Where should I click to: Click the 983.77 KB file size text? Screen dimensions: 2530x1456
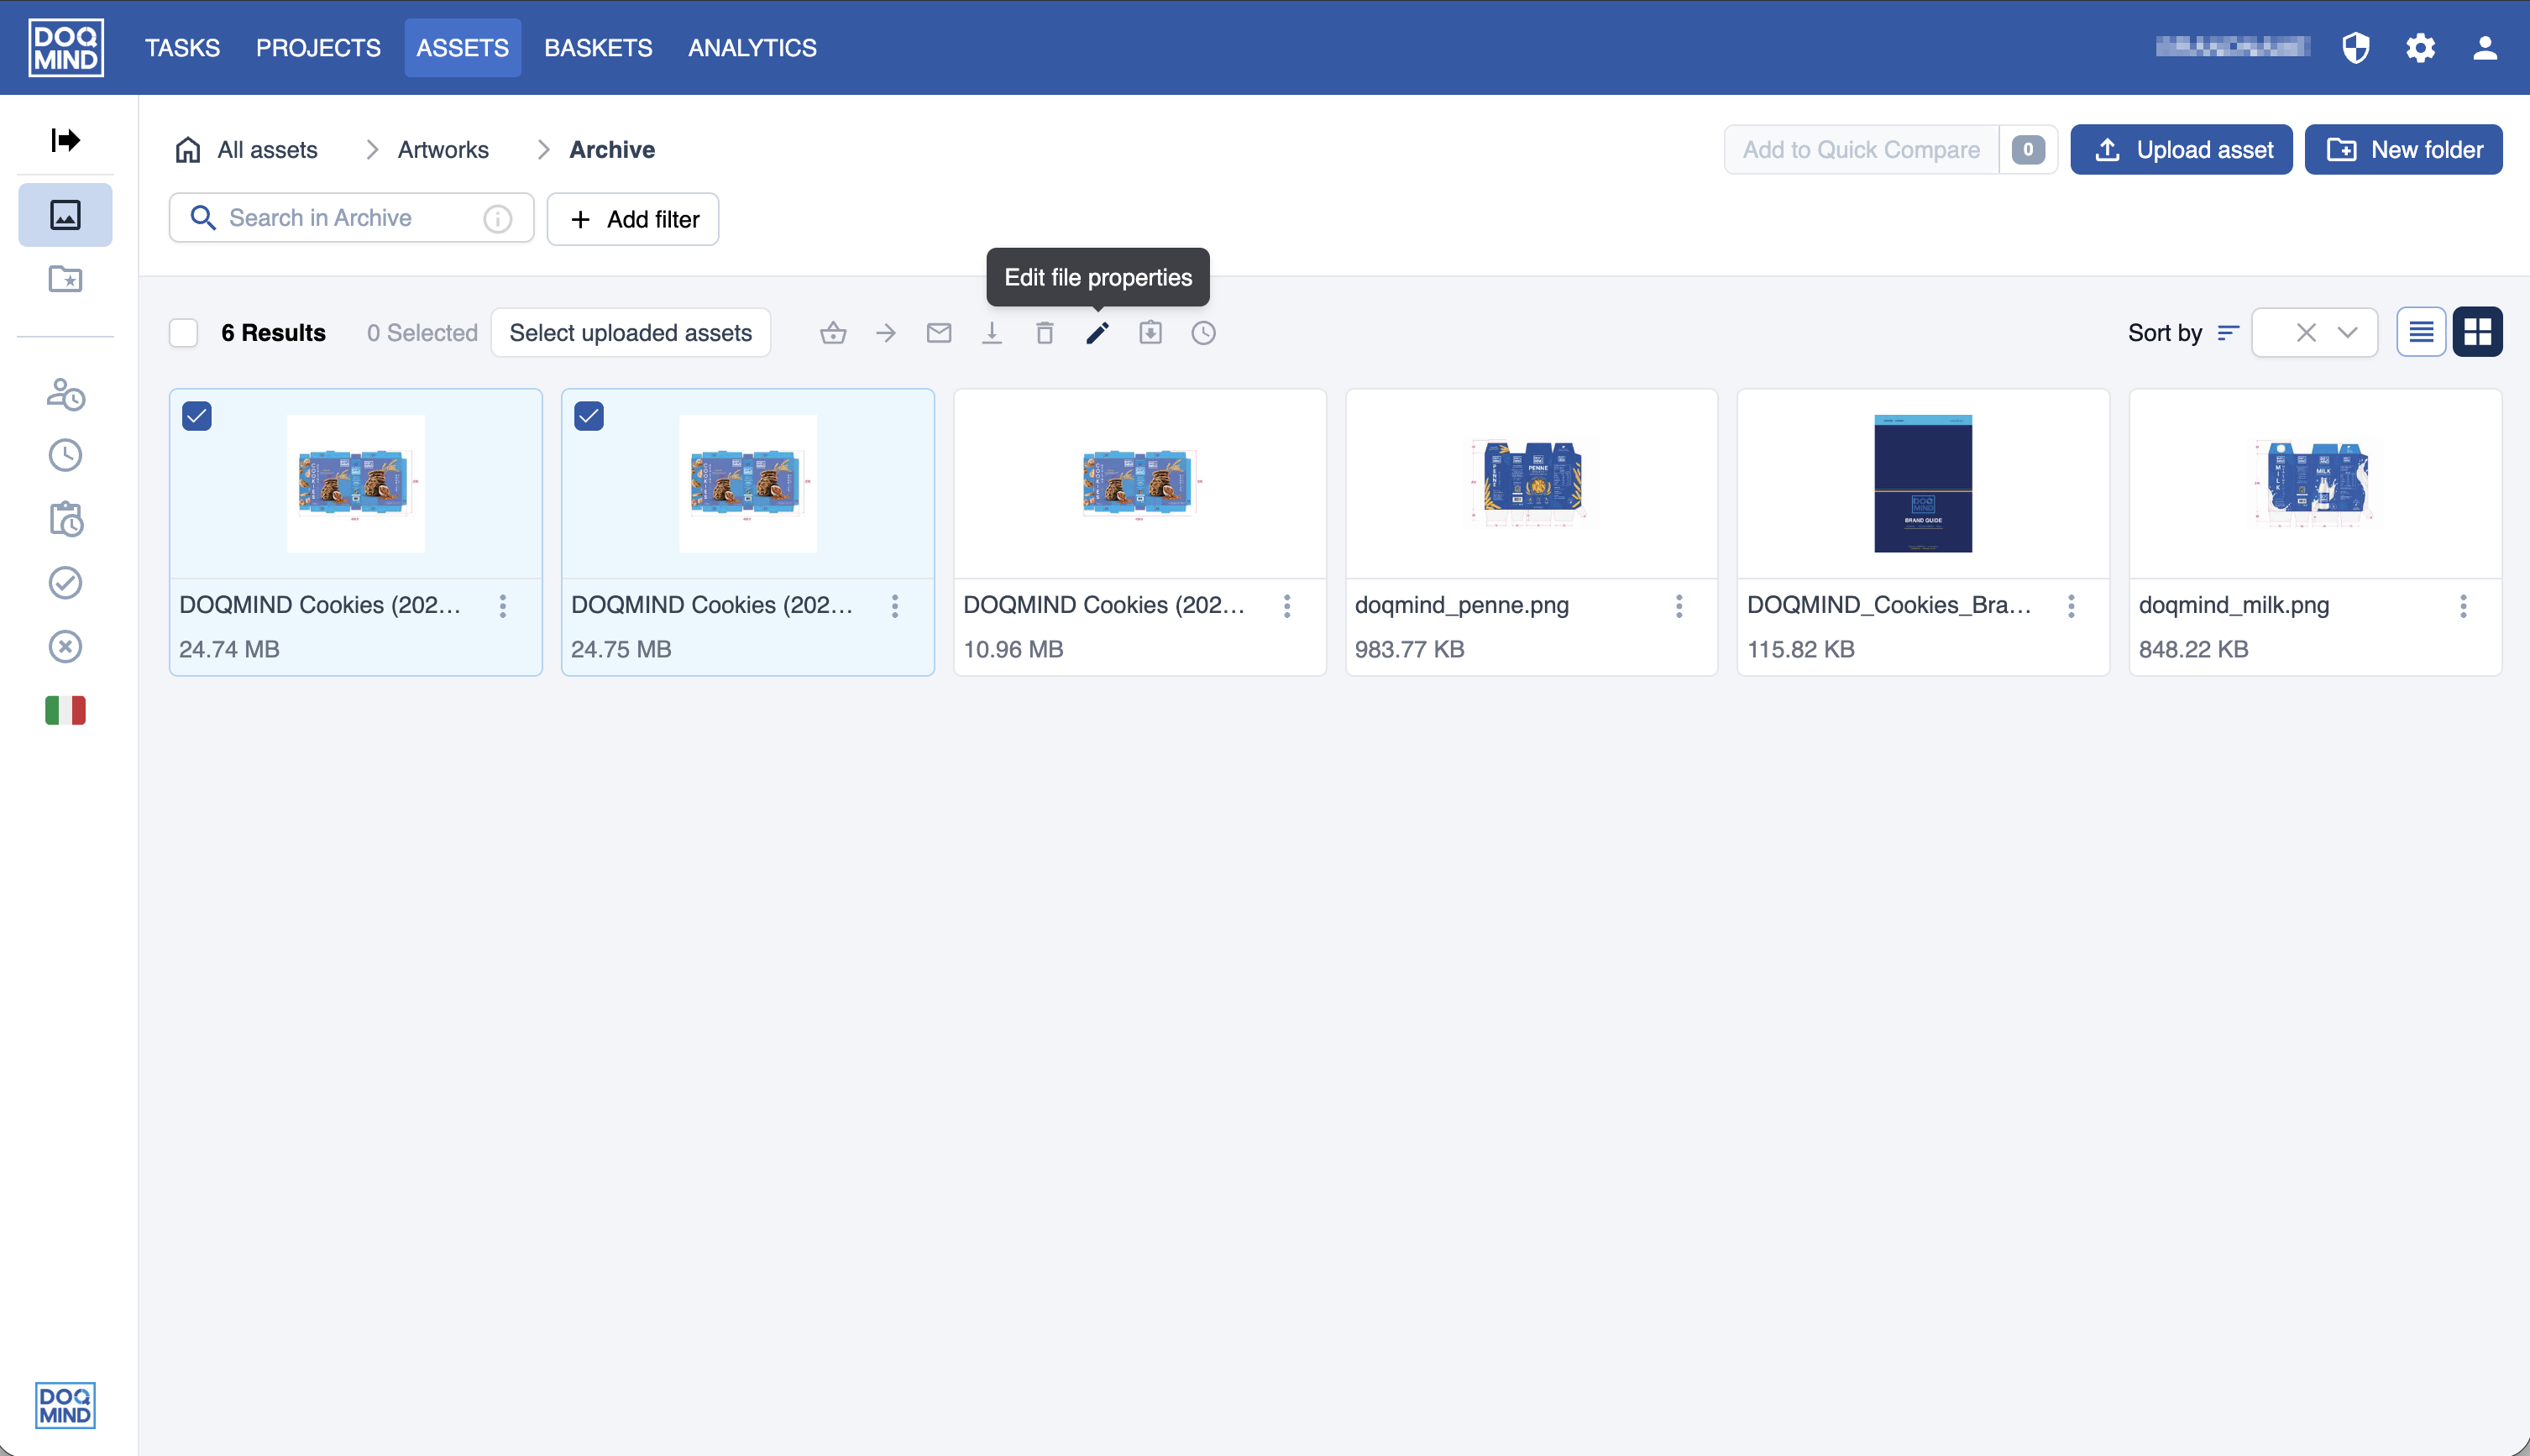click(x=1409, y=649)
